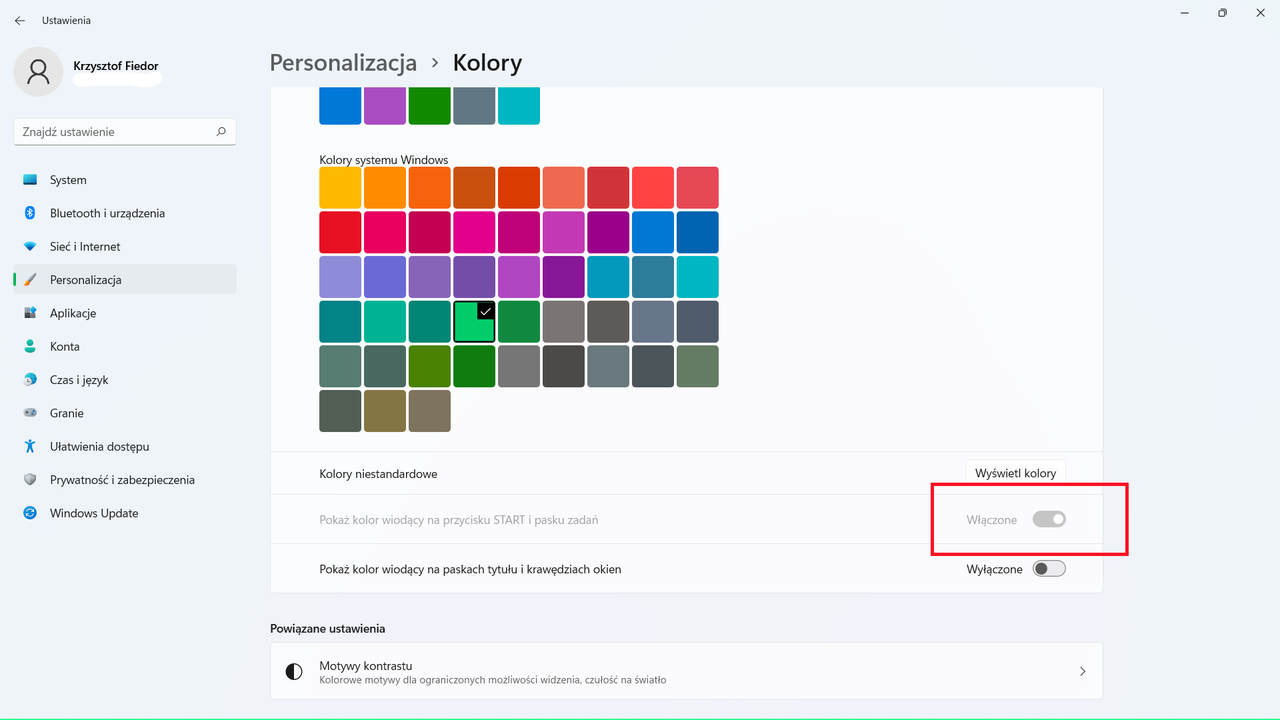Click the Aplikacje icon
Viewport: 1280px width, 720px height.
(x=29, y=313)
